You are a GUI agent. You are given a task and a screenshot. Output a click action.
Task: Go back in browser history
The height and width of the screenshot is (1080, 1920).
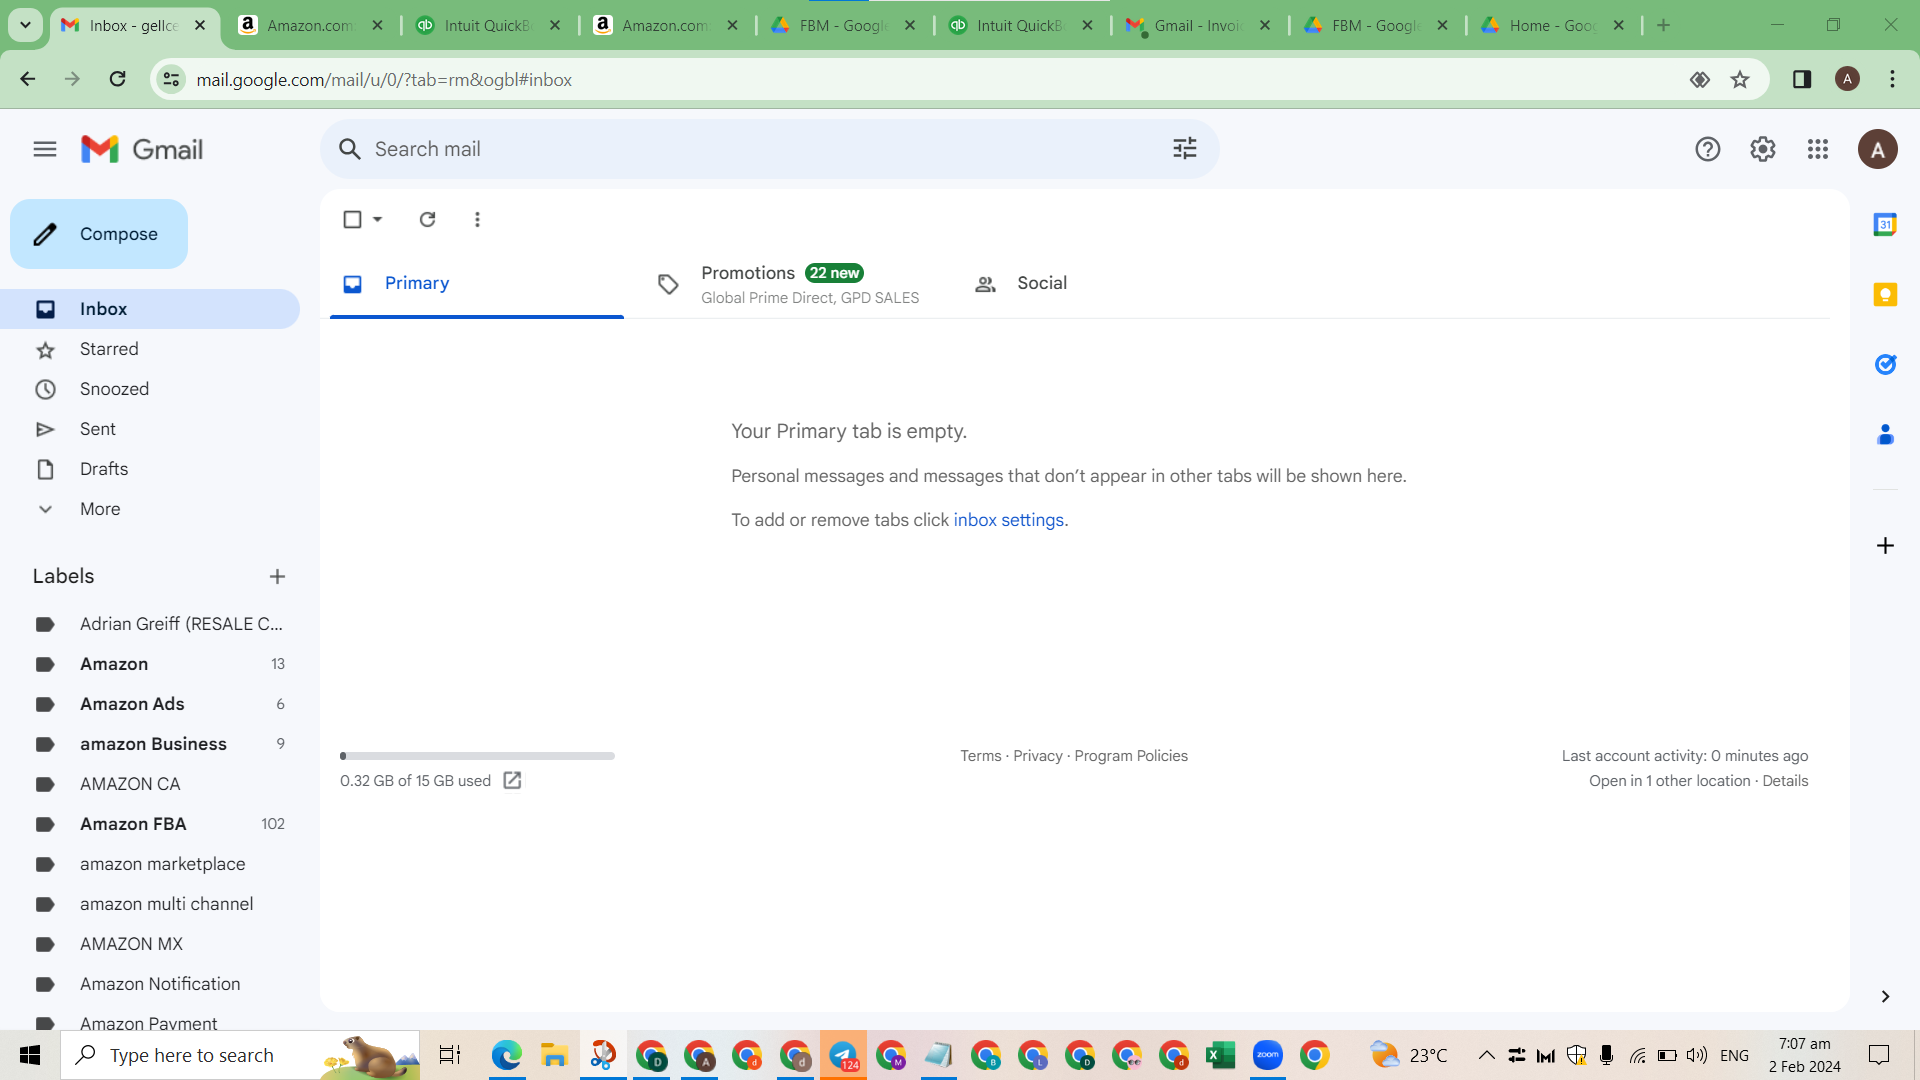coord(28,79)
